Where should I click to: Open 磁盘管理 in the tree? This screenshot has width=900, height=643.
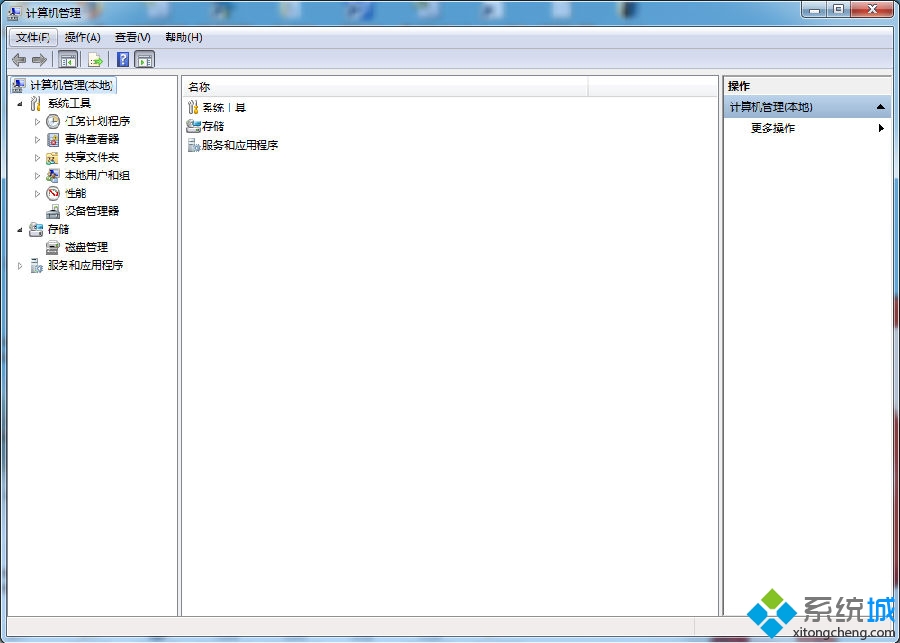tap(86, 247)
